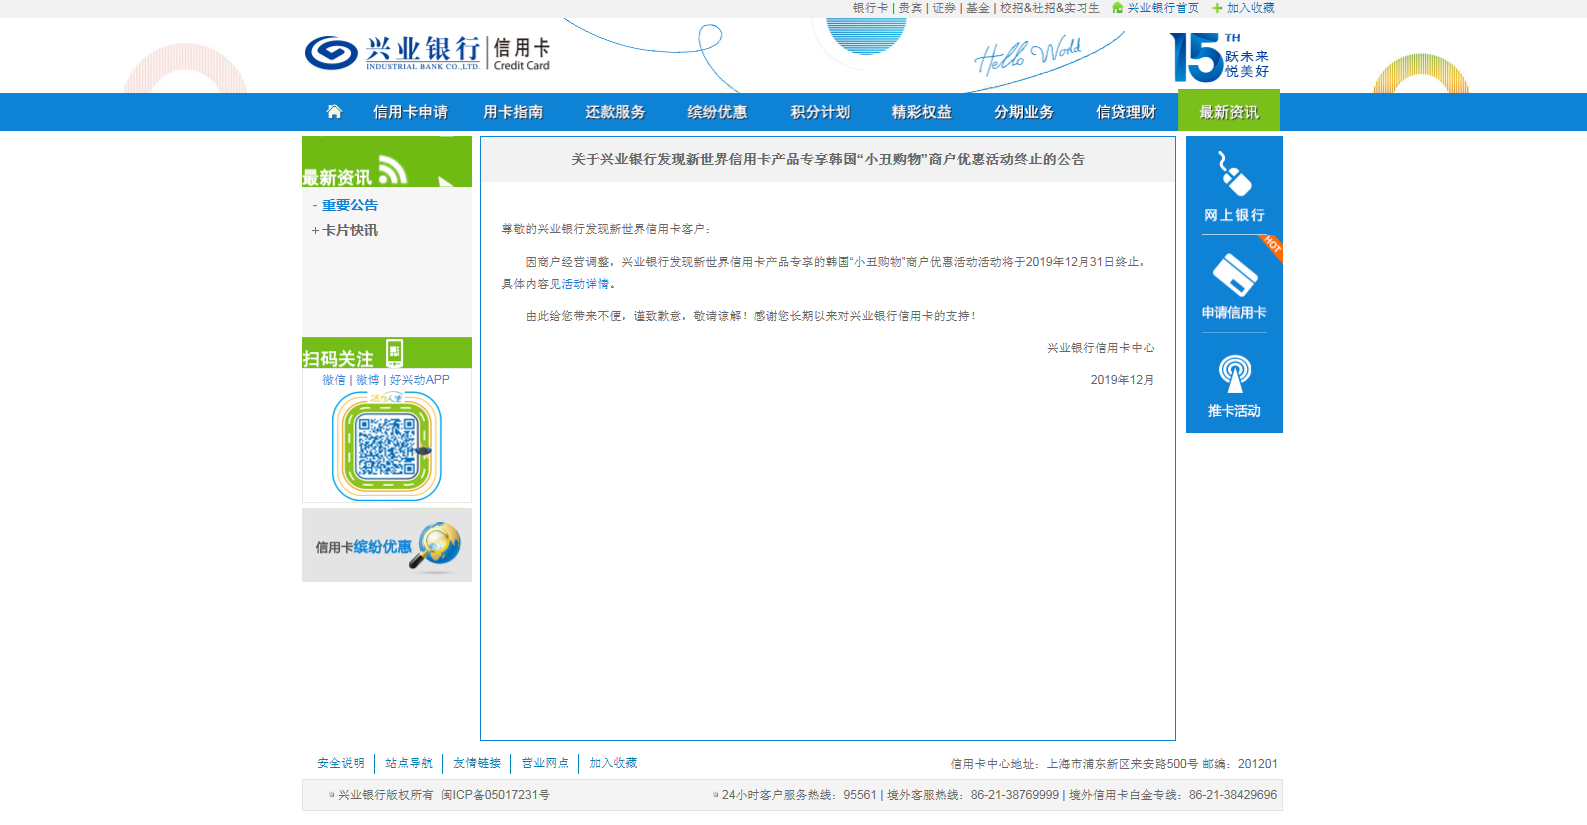Open the 推卡活动 antenna icon
The height and width of the screenshot is (825, 1587).
(x=1234, y=373)
